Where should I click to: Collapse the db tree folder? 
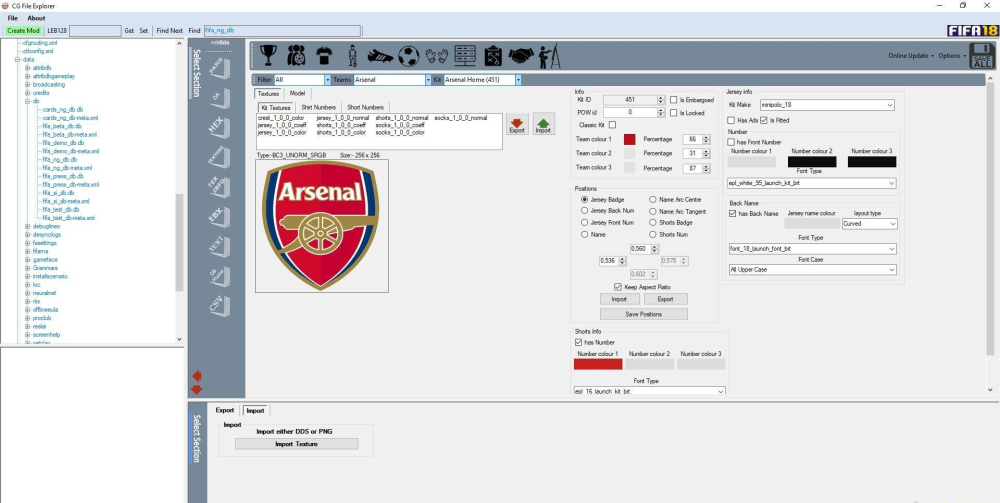[27, 101]
